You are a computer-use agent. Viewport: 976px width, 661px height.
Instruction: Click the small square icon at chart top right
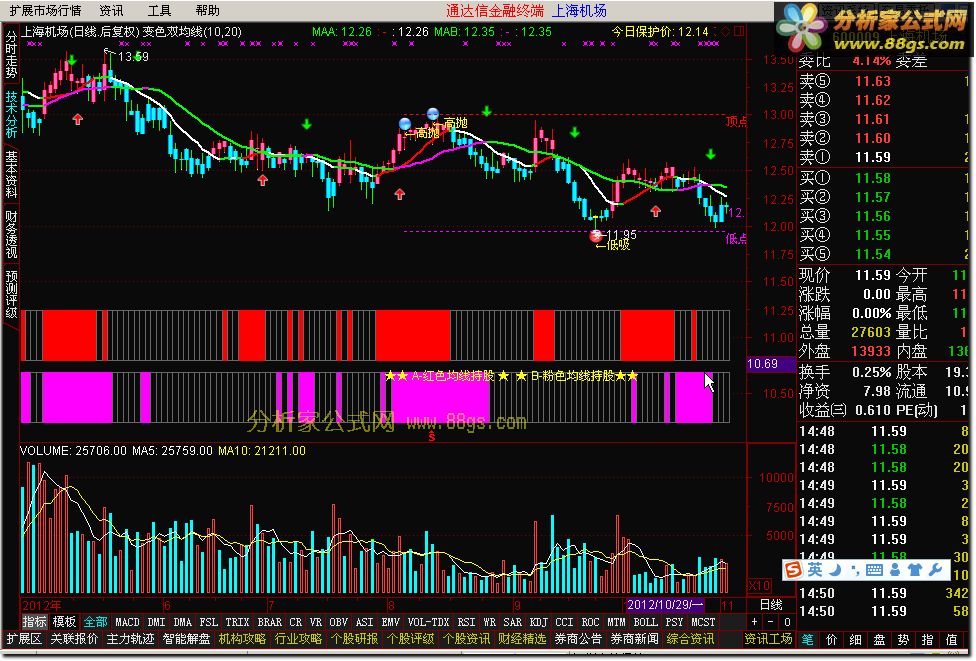[739, 31]
